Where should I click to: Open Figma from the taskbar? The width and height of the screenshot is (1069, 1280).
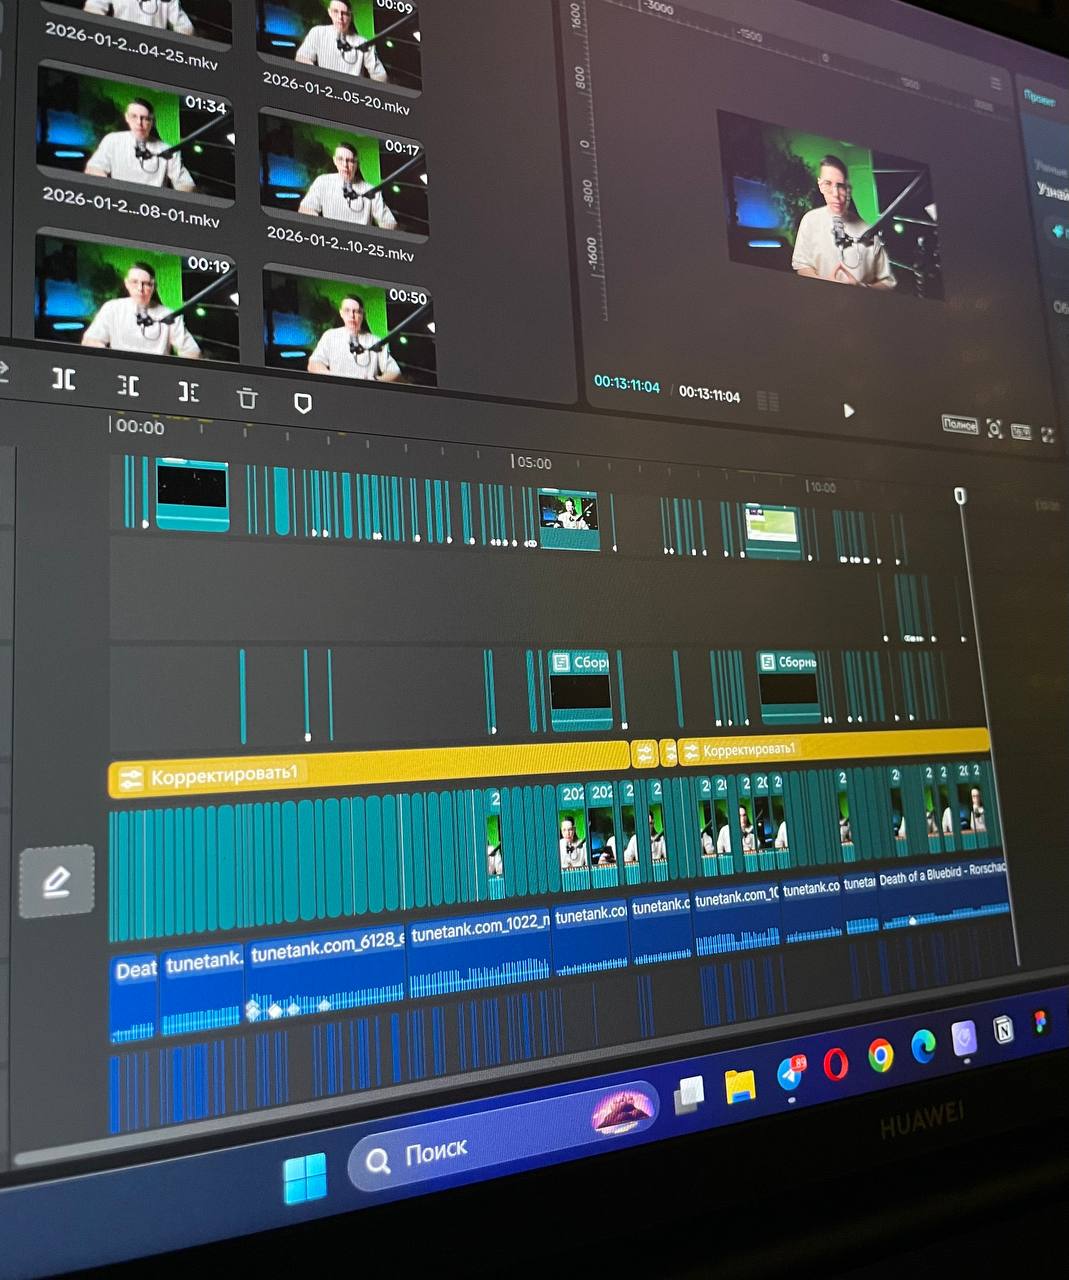coord(1041,1022)
